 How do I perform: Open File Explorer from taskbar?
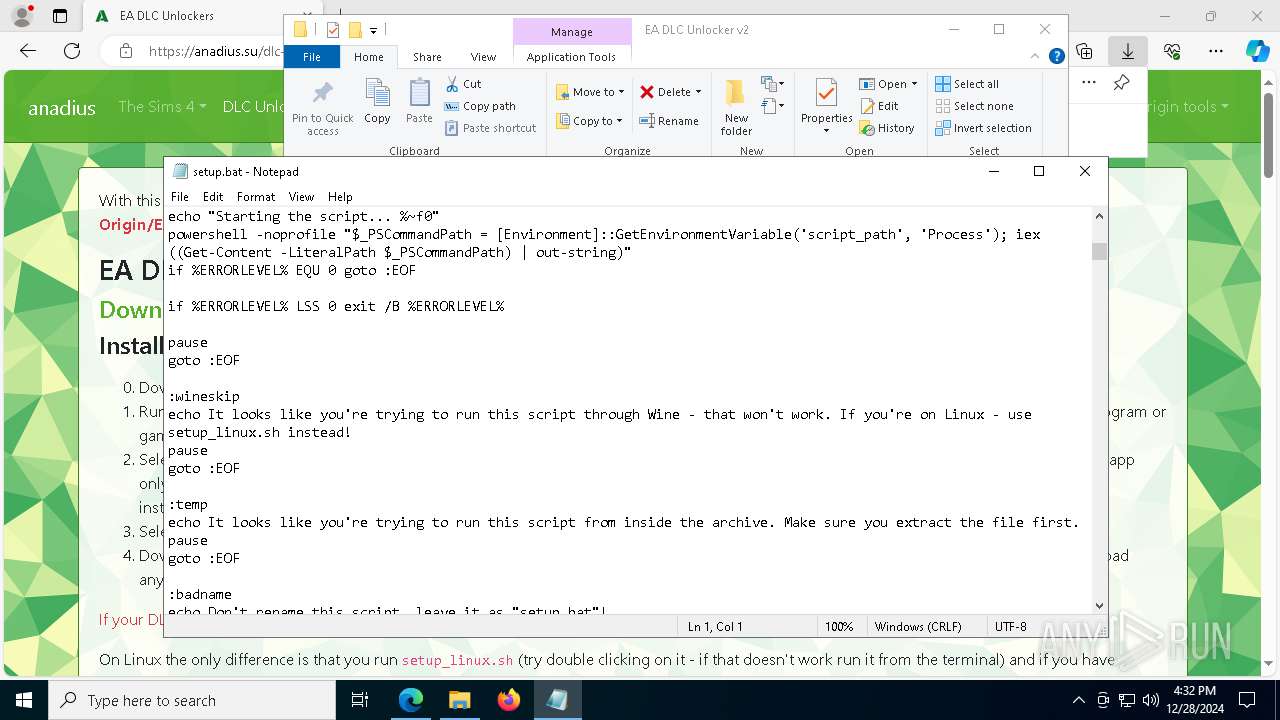[459, 700]
